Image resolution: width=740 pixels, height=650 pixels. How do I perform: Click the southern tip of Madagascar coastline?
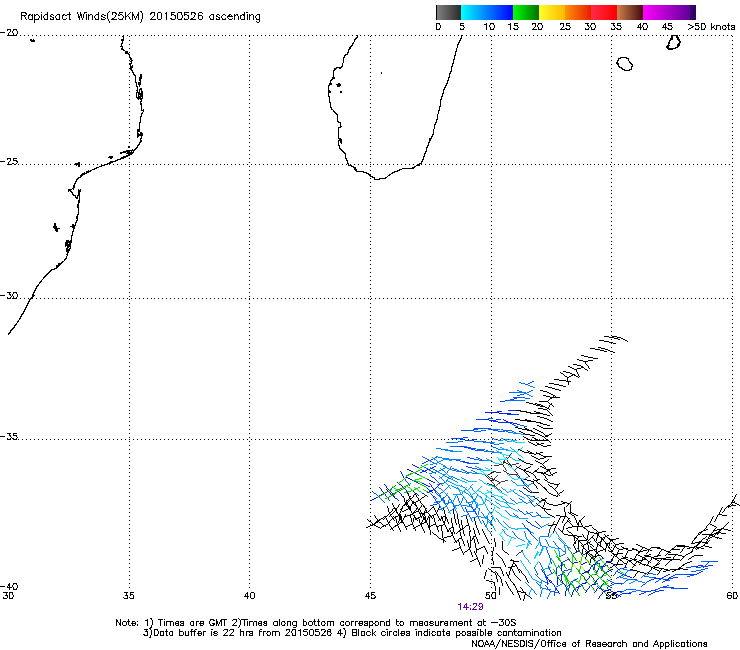pyautogui.click(x=378, y=178)
